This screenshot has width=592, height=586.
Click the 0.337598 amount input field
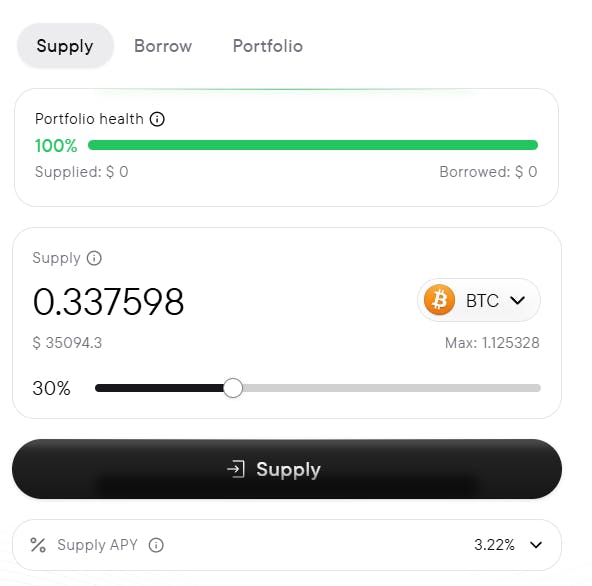tap(109, 302)
